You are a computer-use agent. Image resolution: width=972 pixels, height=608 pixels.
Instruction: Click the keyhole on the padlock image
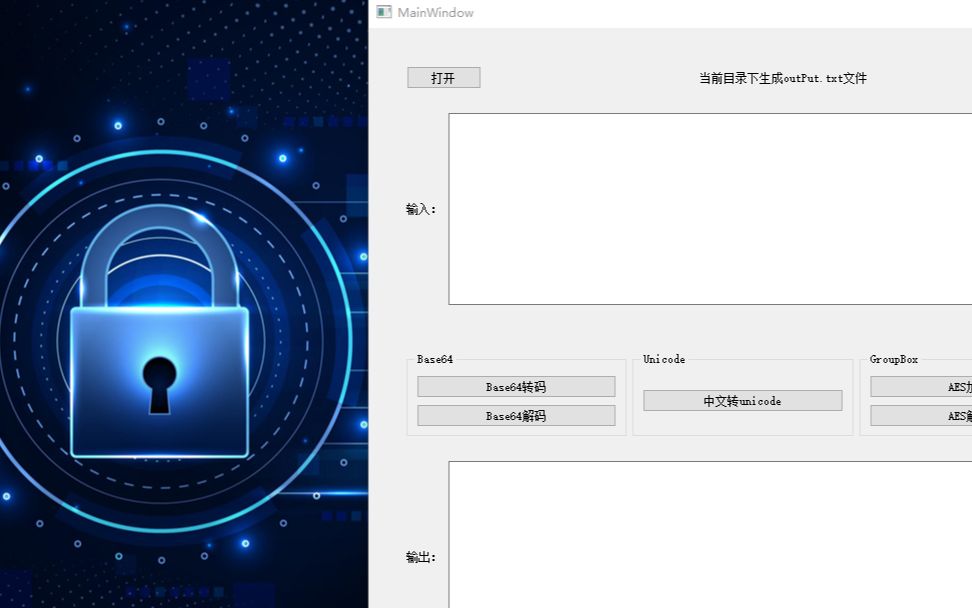click(159, 385)
